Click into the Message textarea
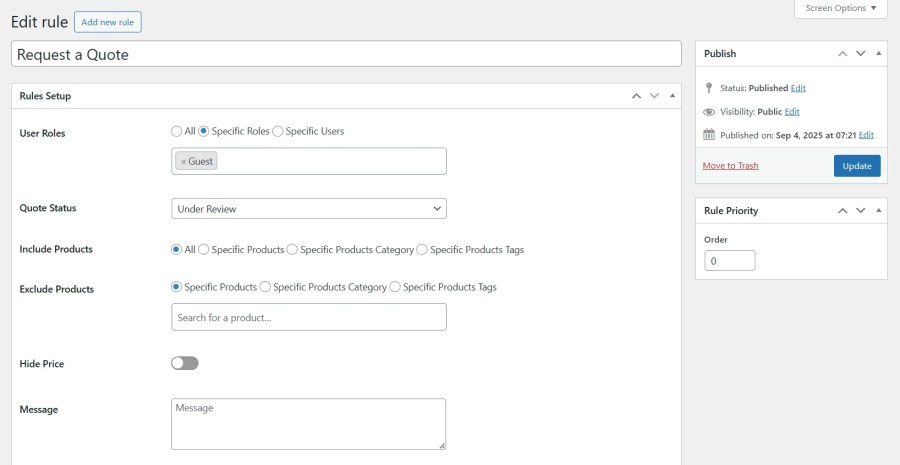900x465 pixels. click(308, 424)
